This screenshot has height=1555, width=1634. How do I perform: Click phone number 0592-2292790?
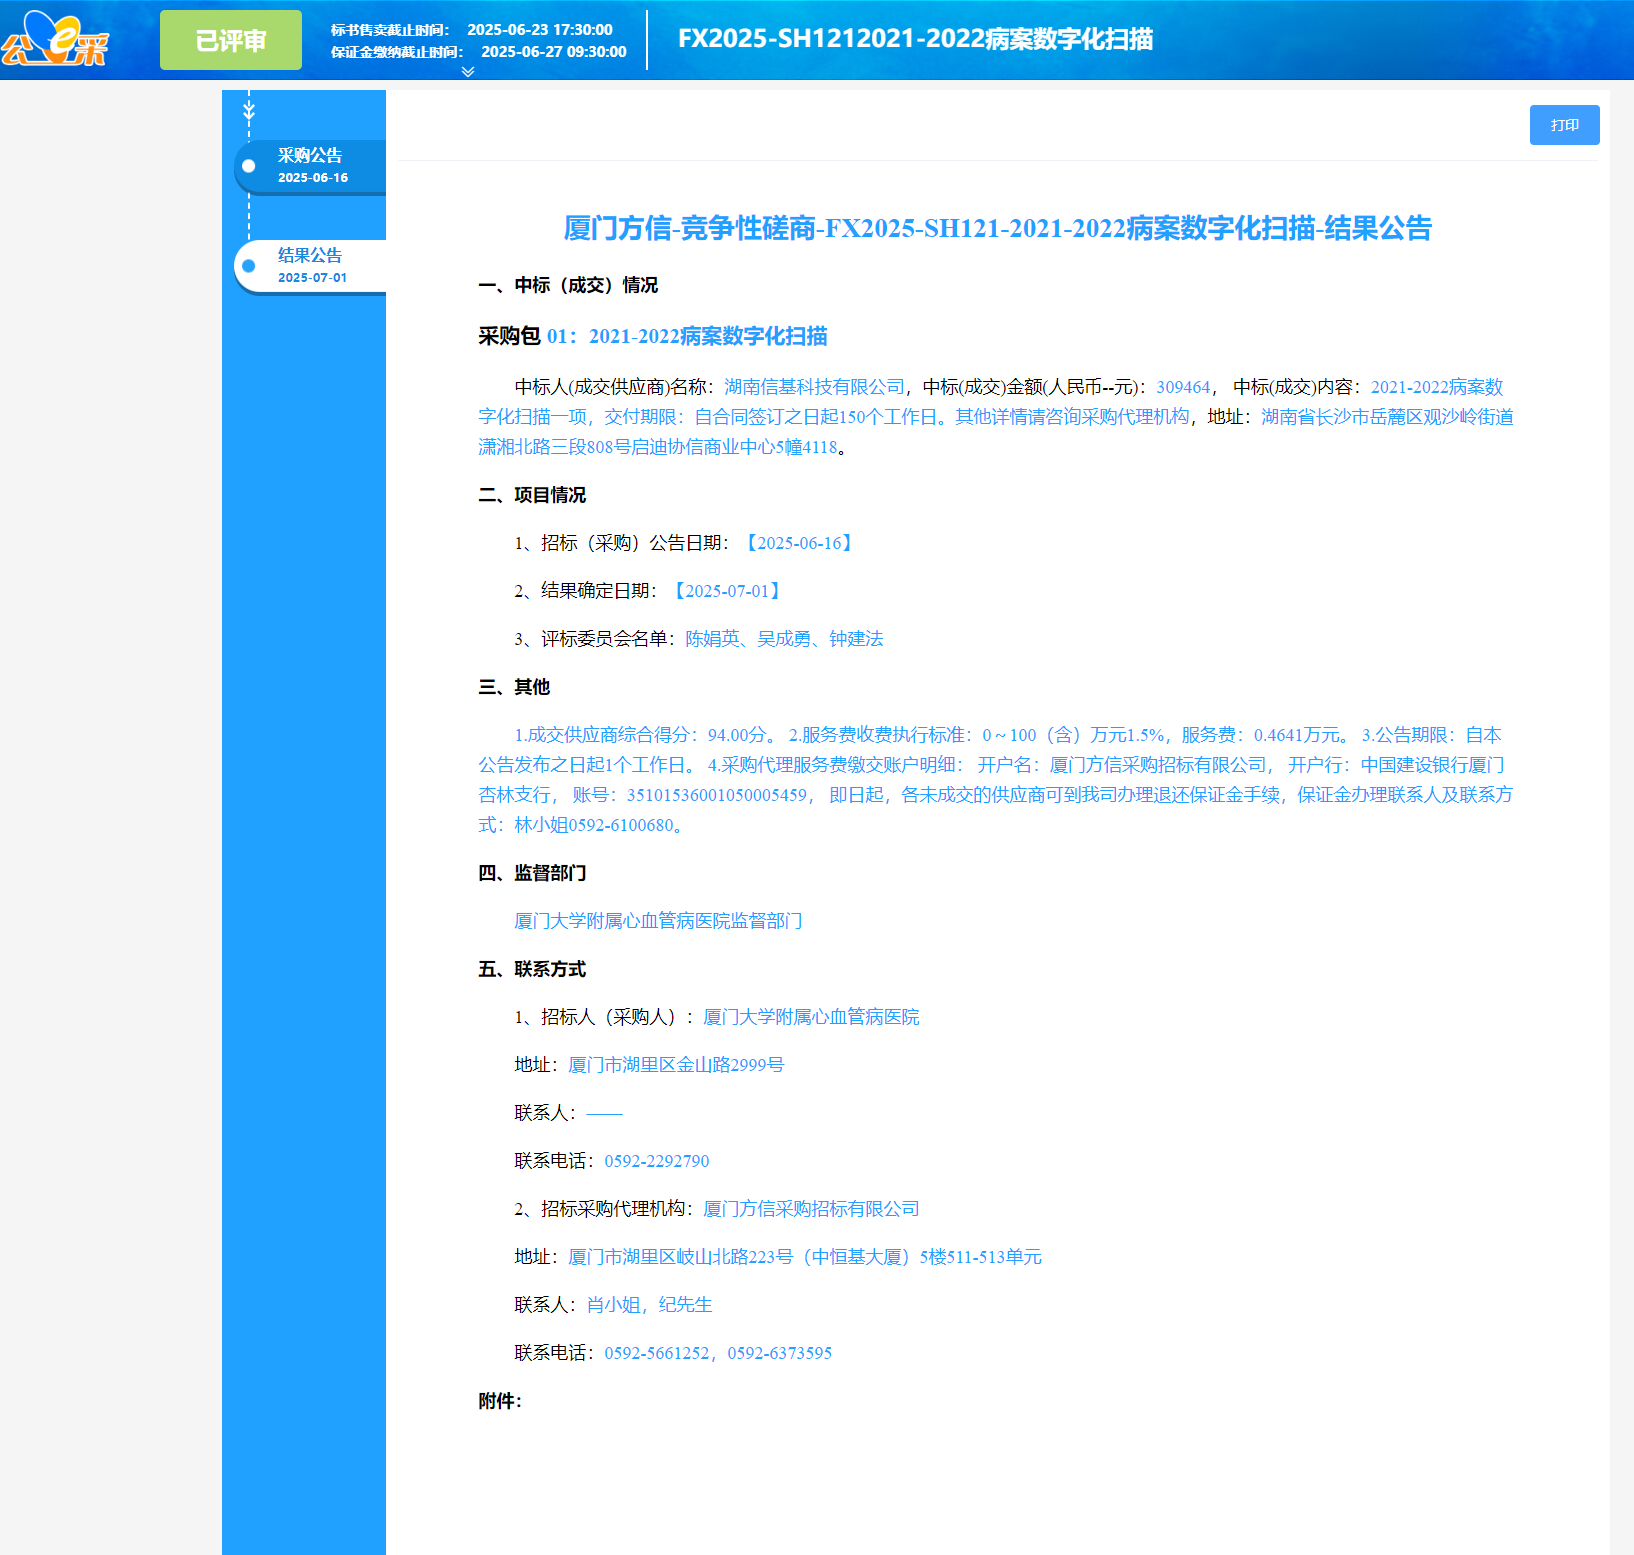coord(657,1161)
